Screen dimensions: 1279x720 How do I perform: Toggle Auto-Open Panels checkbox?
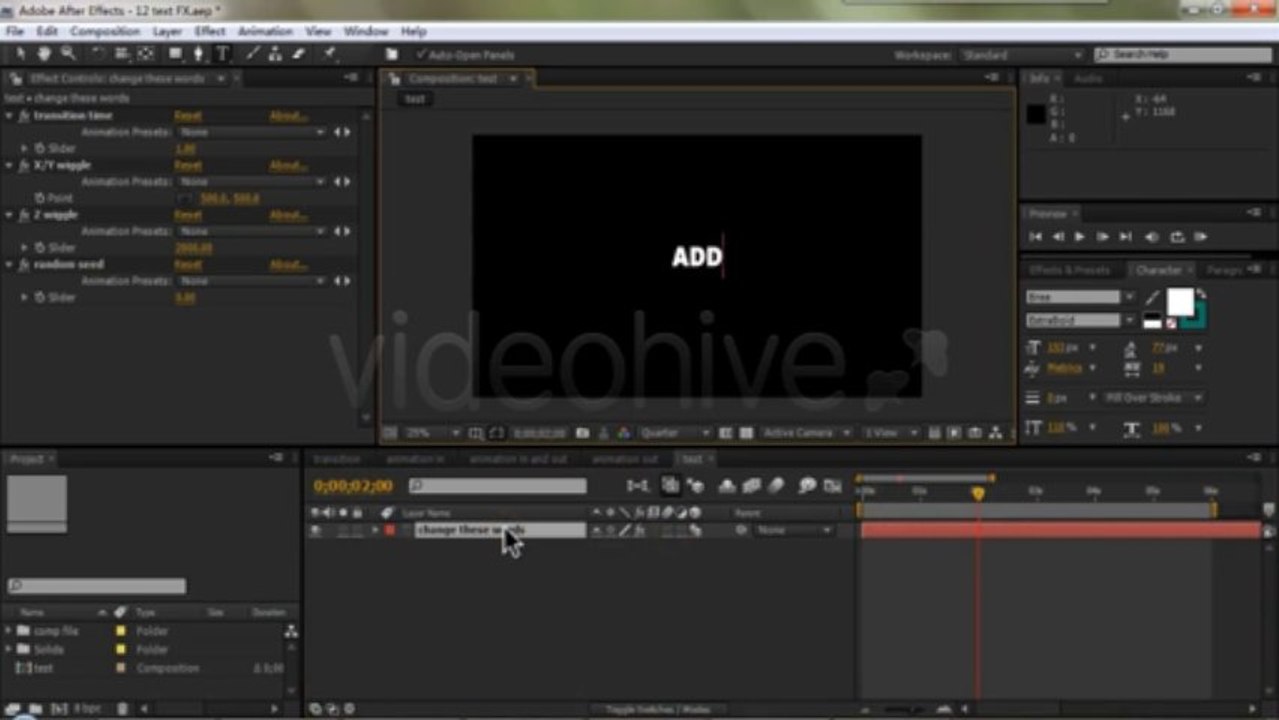(x=421, y=54)
